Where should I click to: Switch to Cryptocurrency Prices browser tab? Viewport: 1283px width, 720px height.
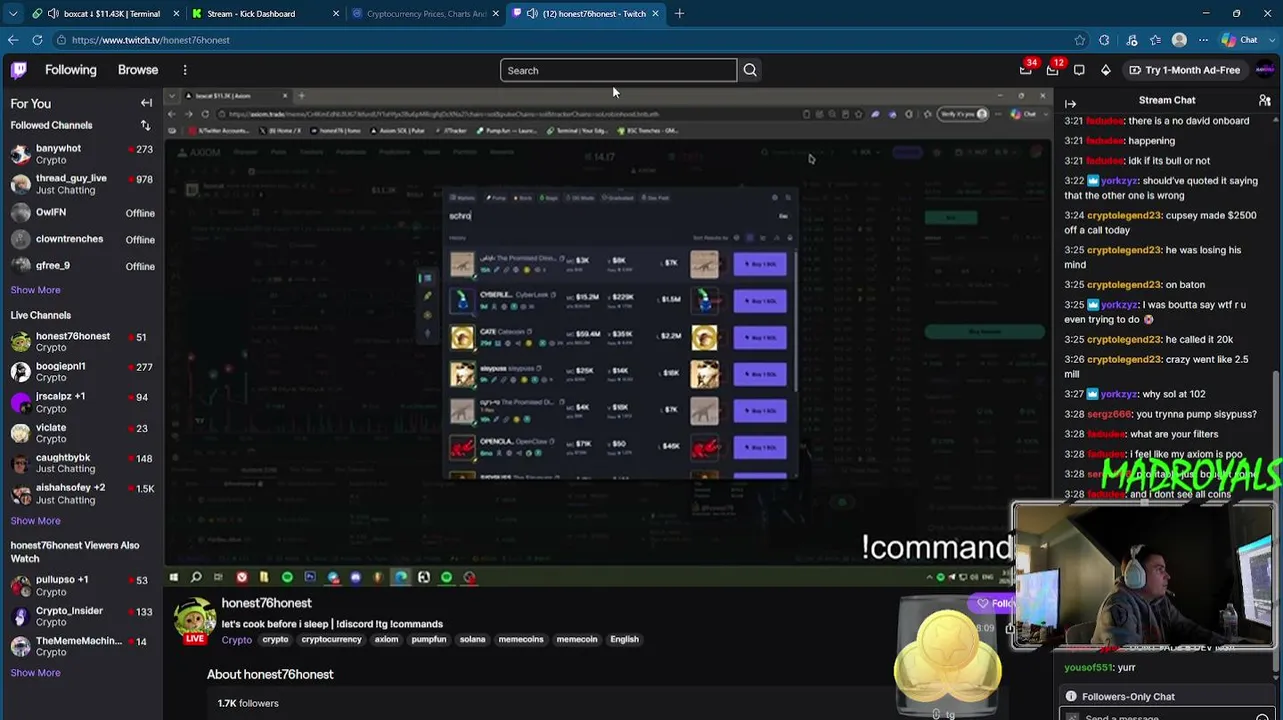tap(424, 14)
